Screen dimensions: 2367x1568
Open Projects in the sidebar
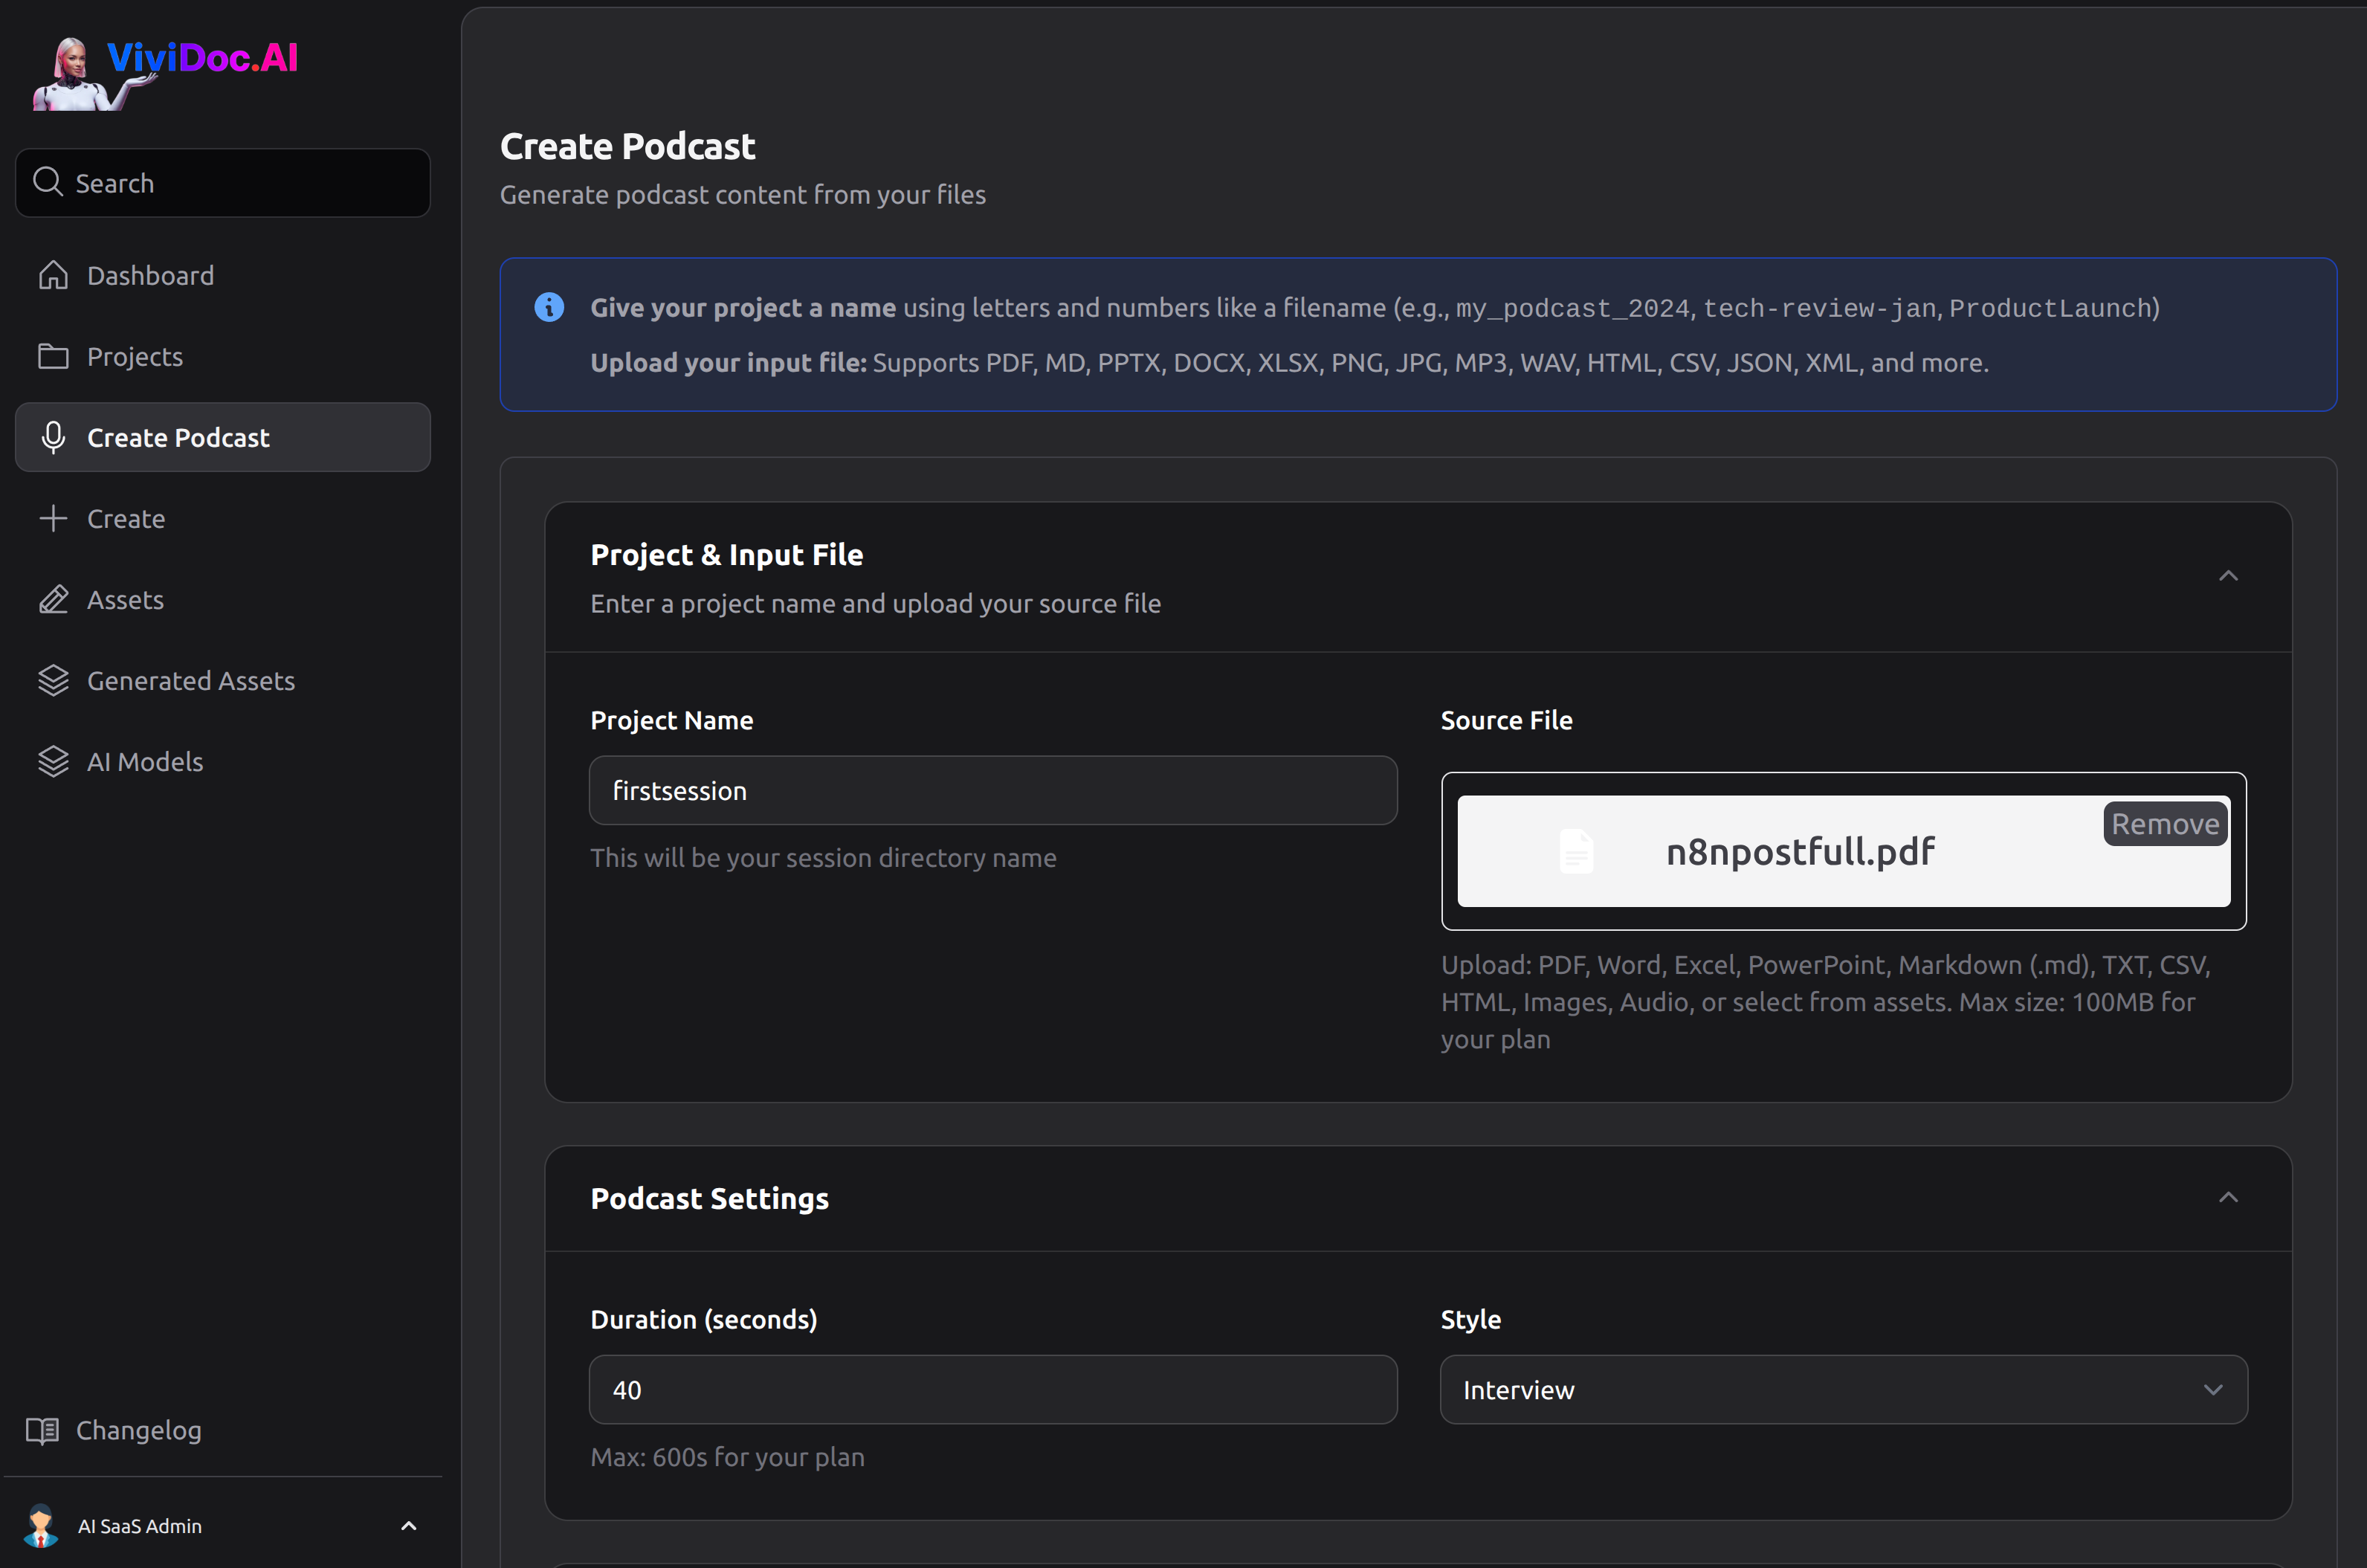tap(135, 356)
